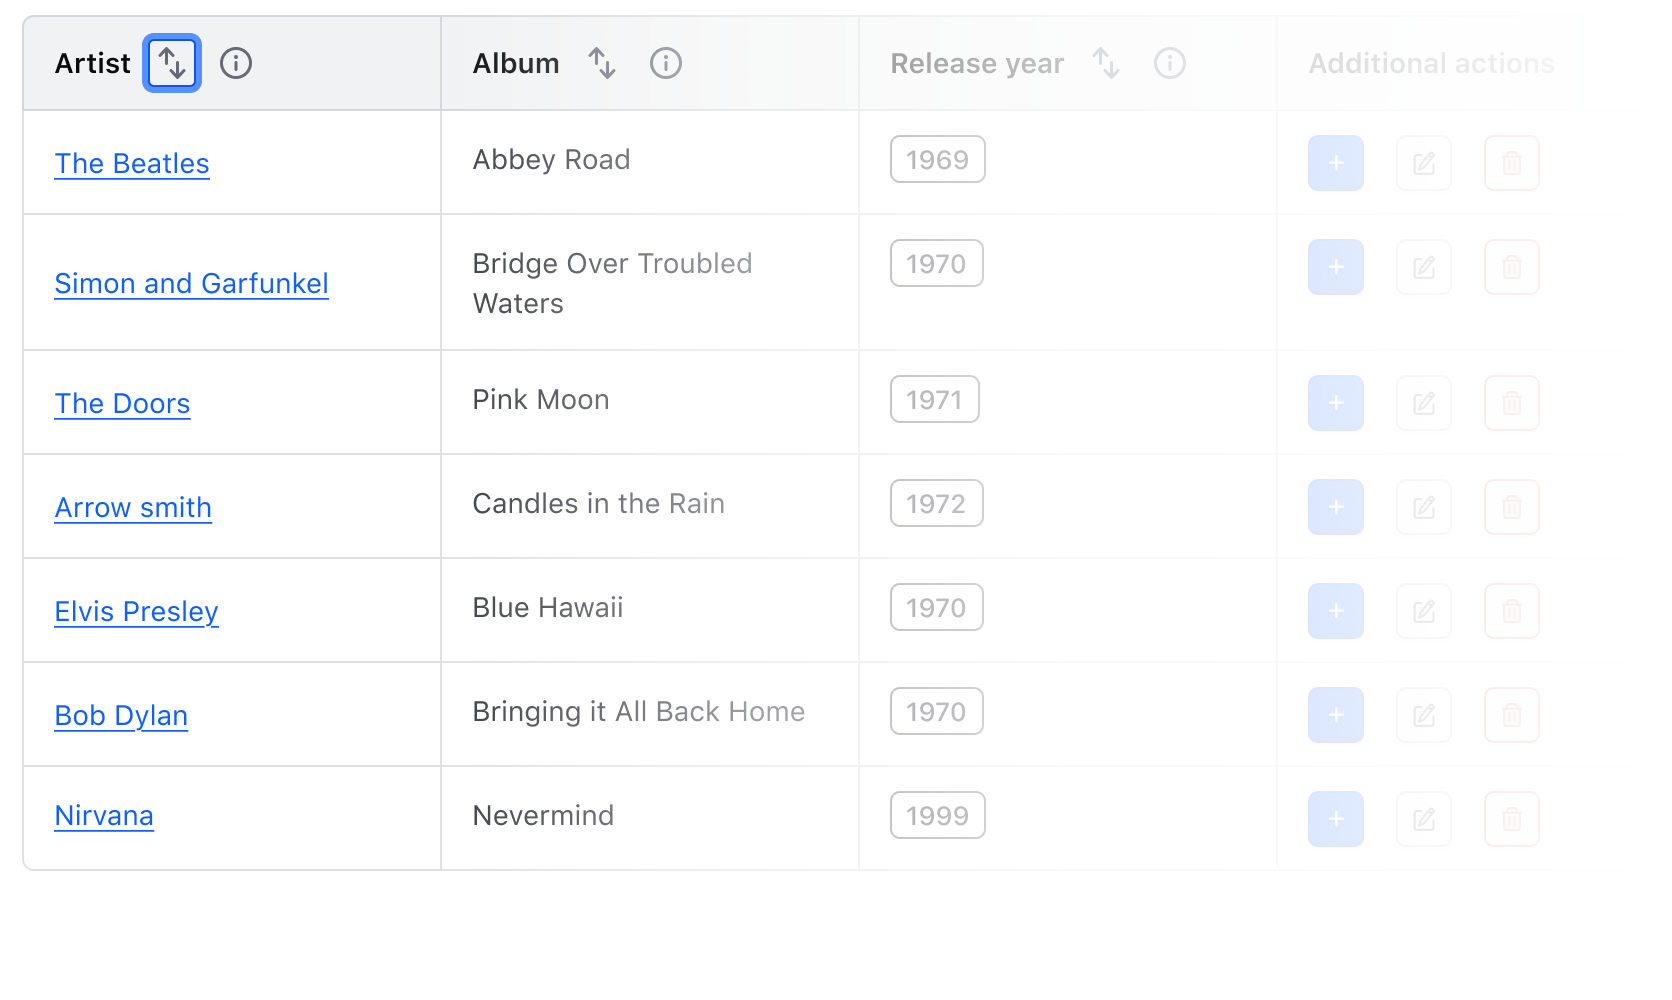Click the 1969 release year badge

click(937, 159)
